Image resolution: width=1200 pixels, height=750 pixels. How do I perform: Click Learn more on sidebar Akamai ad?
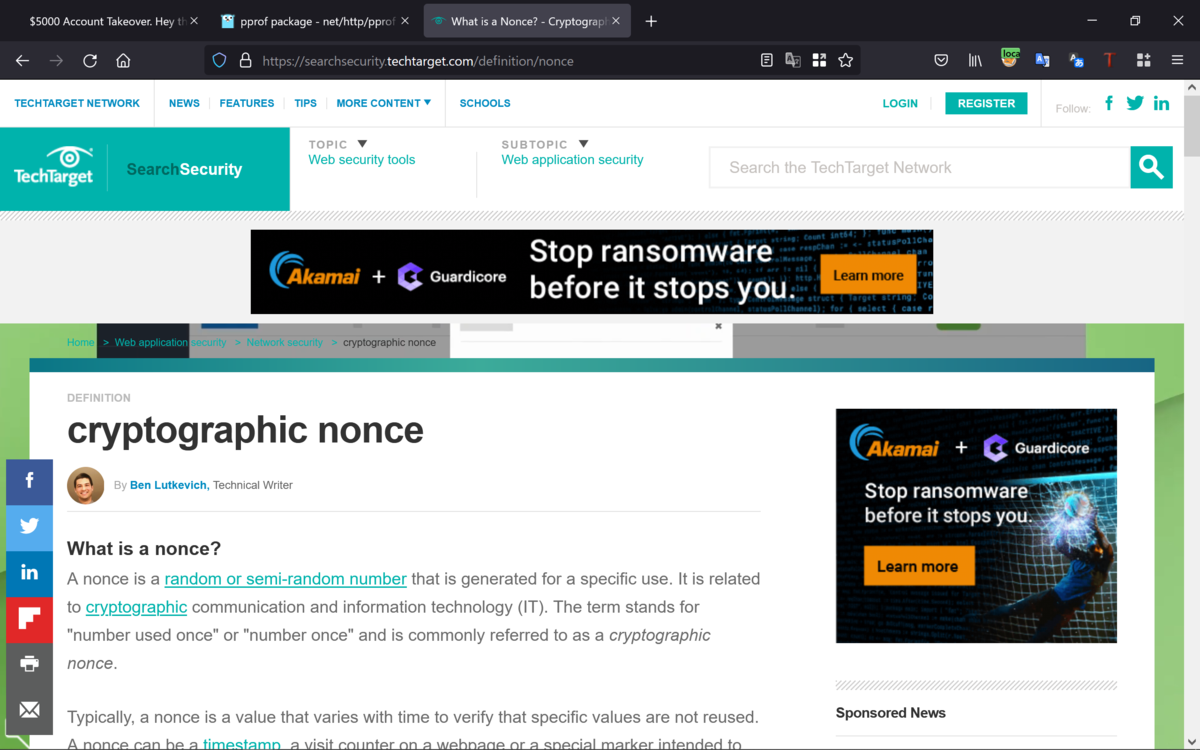pos(918,566)
